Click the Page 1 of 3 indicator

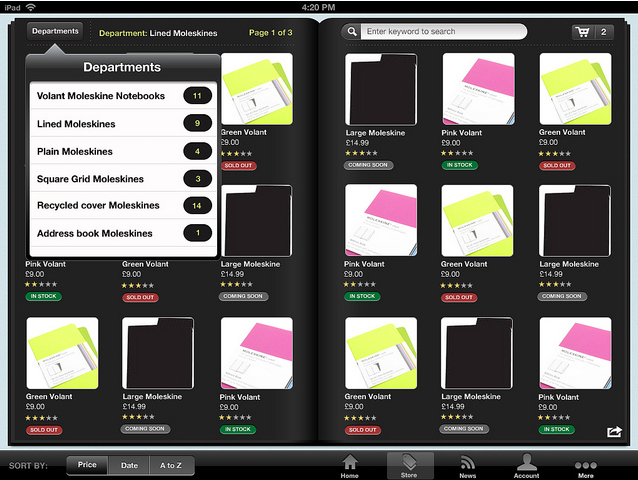[271, 33]
